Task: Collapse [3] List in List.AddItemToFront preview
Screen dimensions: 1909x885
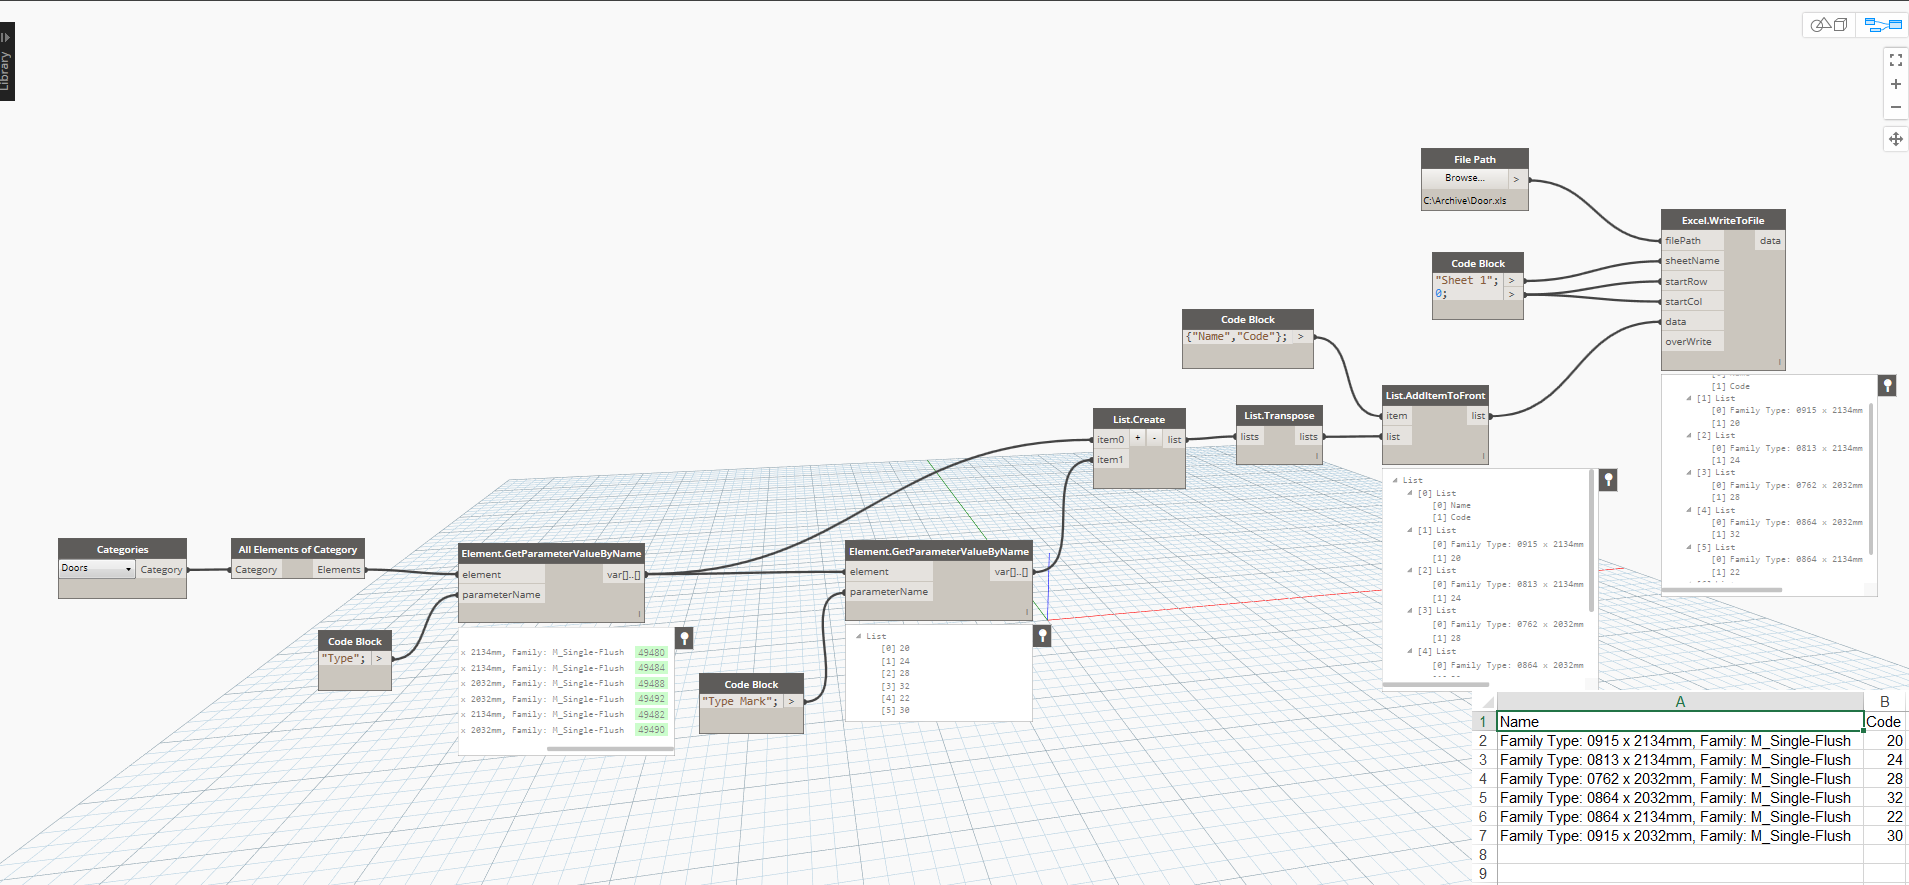Action: 1410,610
